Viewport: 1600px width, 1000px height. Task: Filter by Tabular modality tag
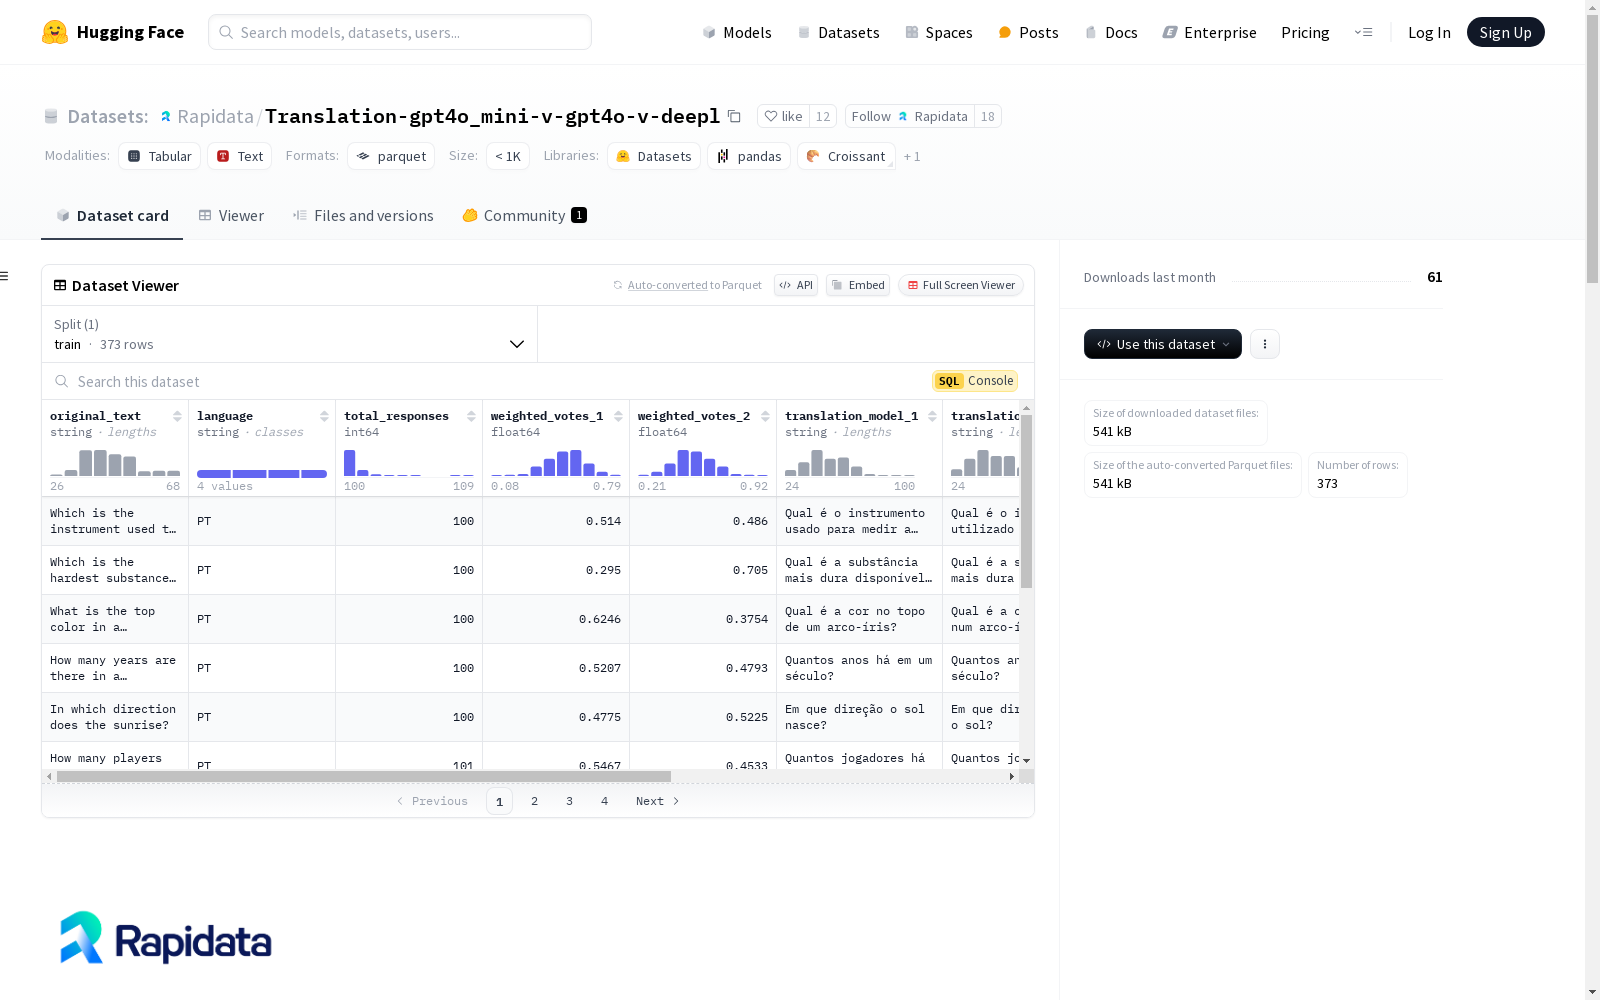pos(160,156)
